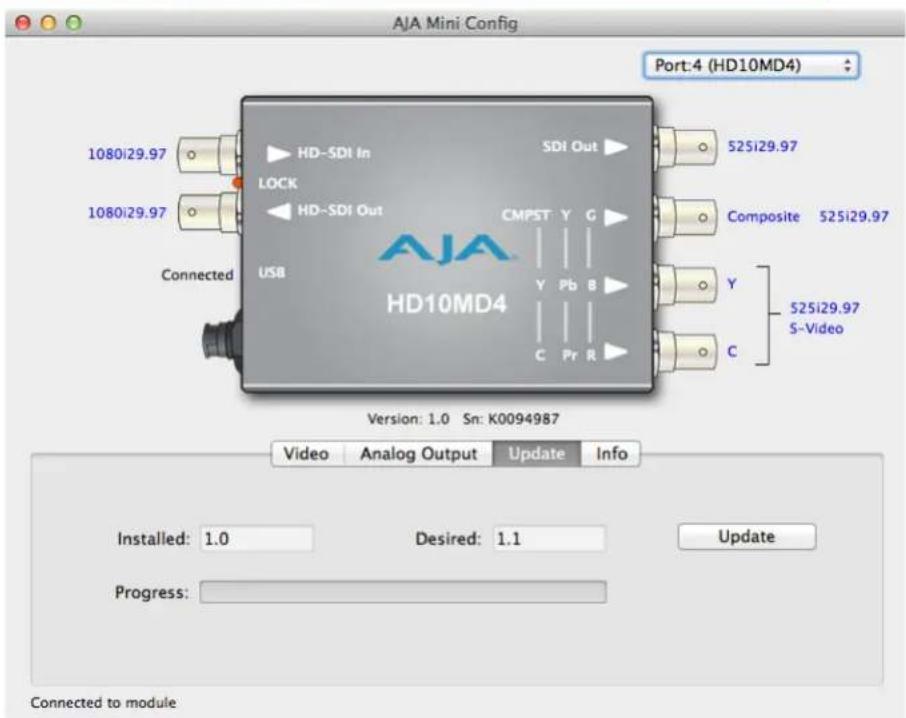The height and width of the screenshot is (718, 906).
Task: Click the AJA logo on the device
Action: (446, 249)
